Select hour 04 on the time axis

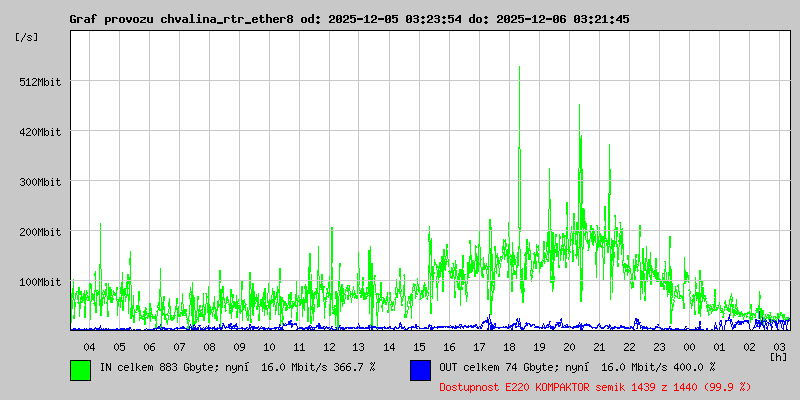tap(89, 346)
